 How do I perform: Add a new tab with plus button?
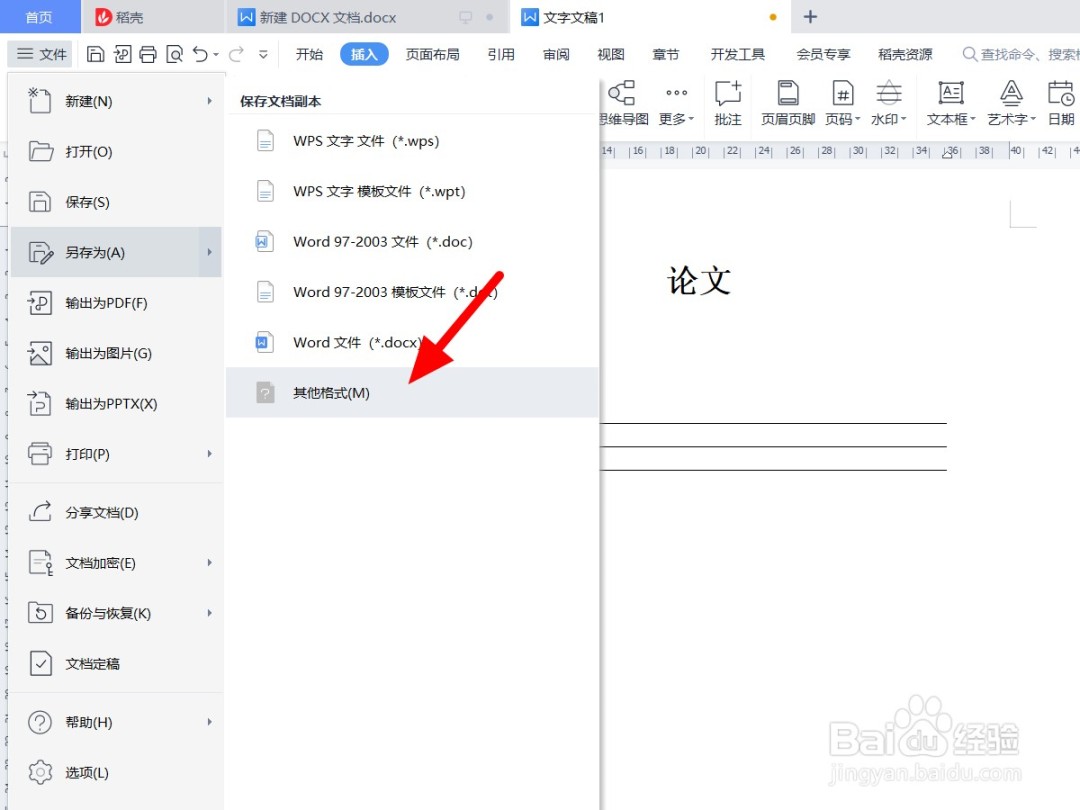(x=811, y=17)
